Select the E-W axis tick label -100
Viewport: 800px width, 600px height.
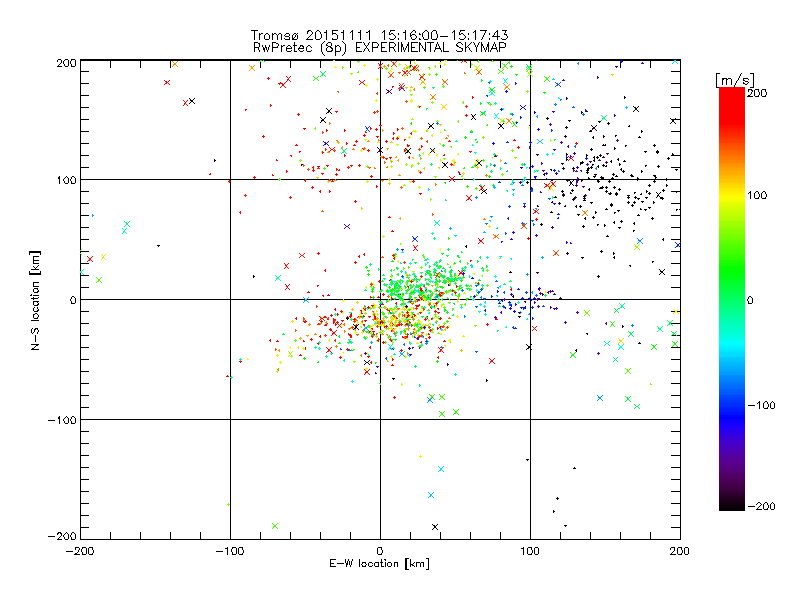pyautogui.click(x=230, y=552)
